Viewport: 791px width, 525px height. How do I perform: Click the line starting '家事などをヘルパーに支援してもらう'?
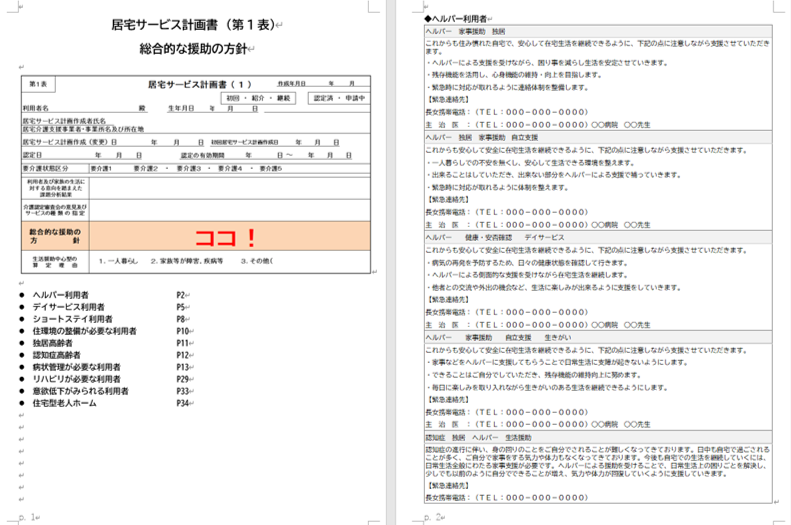coord(557,363)
